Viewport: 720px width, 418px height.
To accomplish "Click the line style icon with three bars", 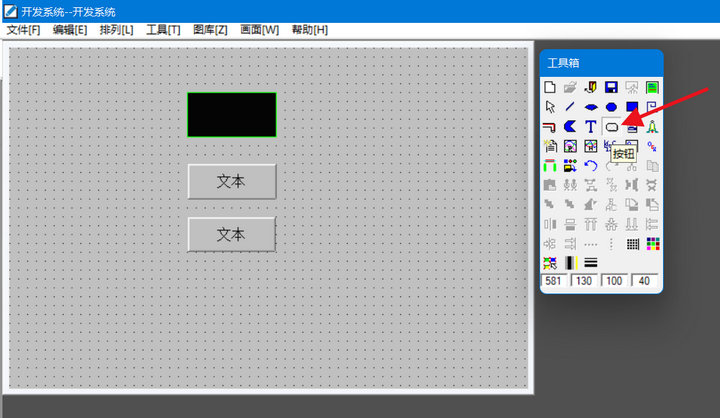I will point(590,263).
